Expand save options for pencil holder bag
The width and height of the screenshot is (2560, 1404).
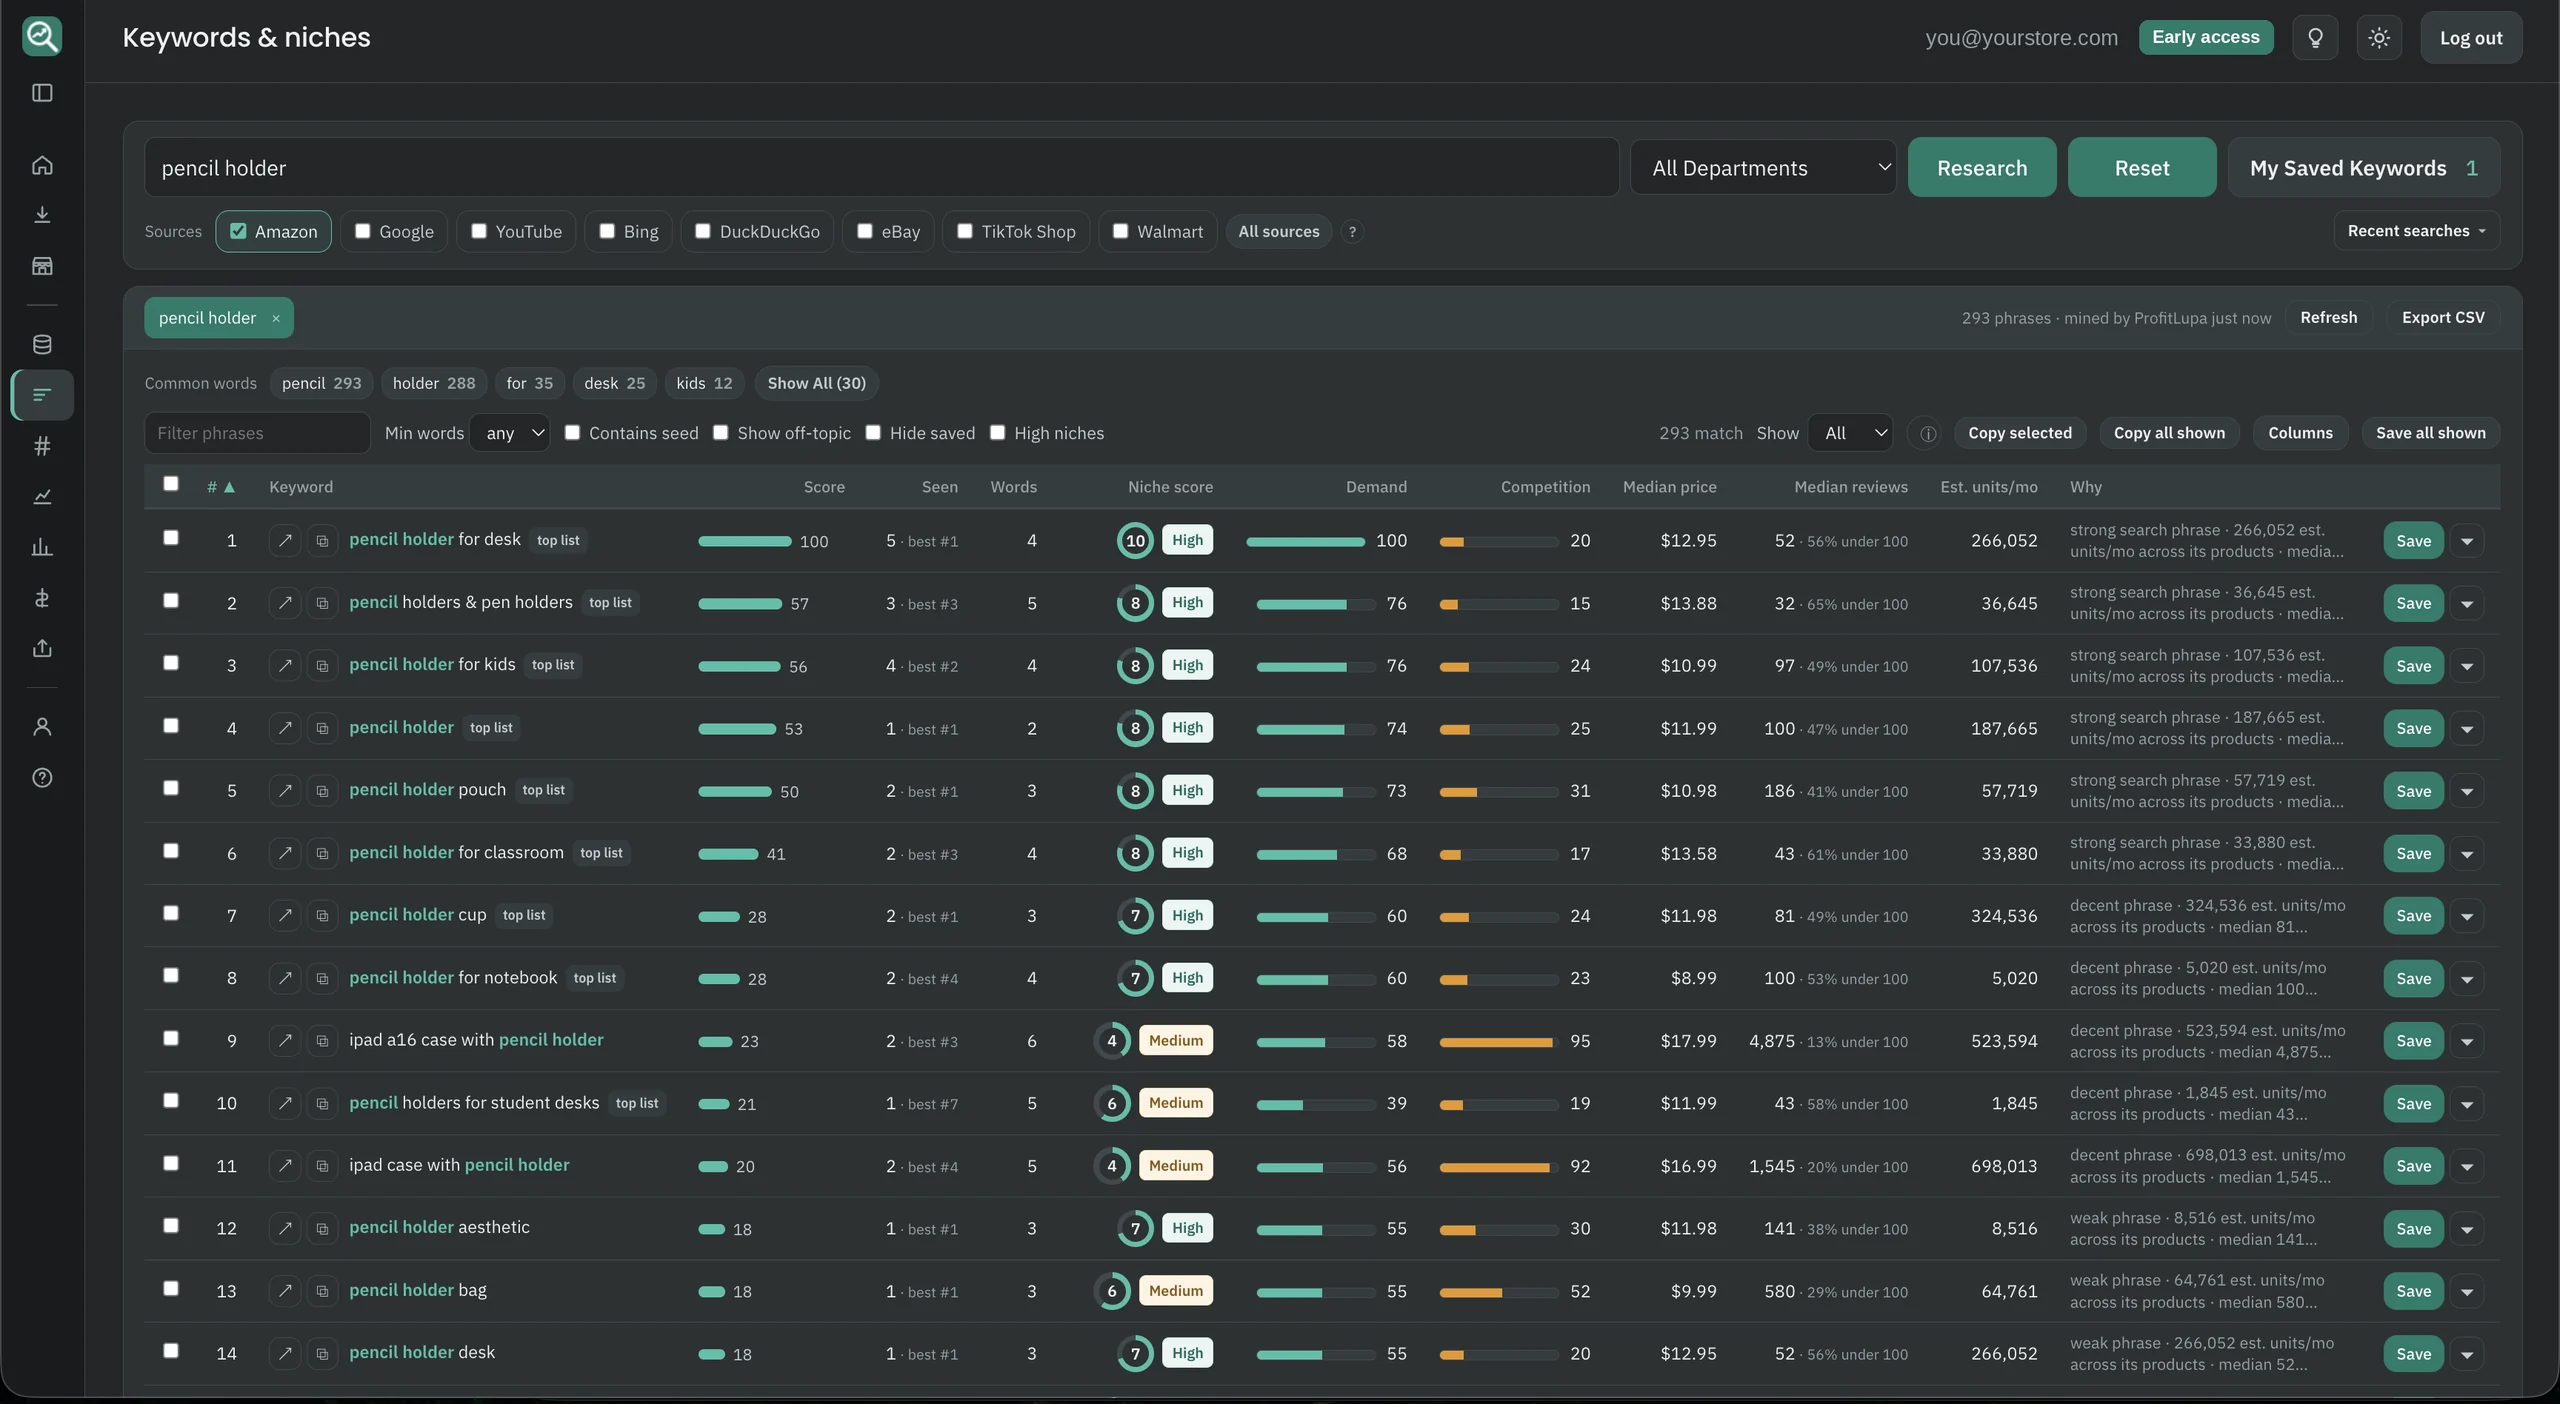pos(2467,1291)
